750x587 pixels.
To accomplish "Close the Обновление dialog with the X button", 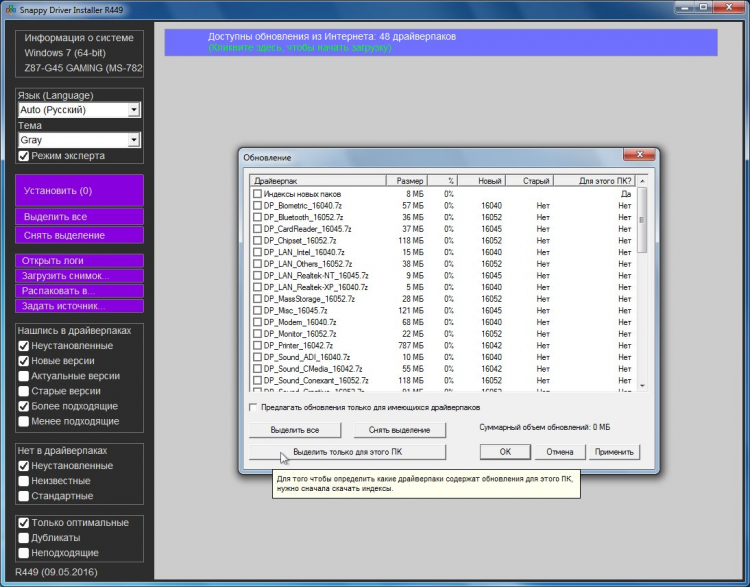I will 639,156.
